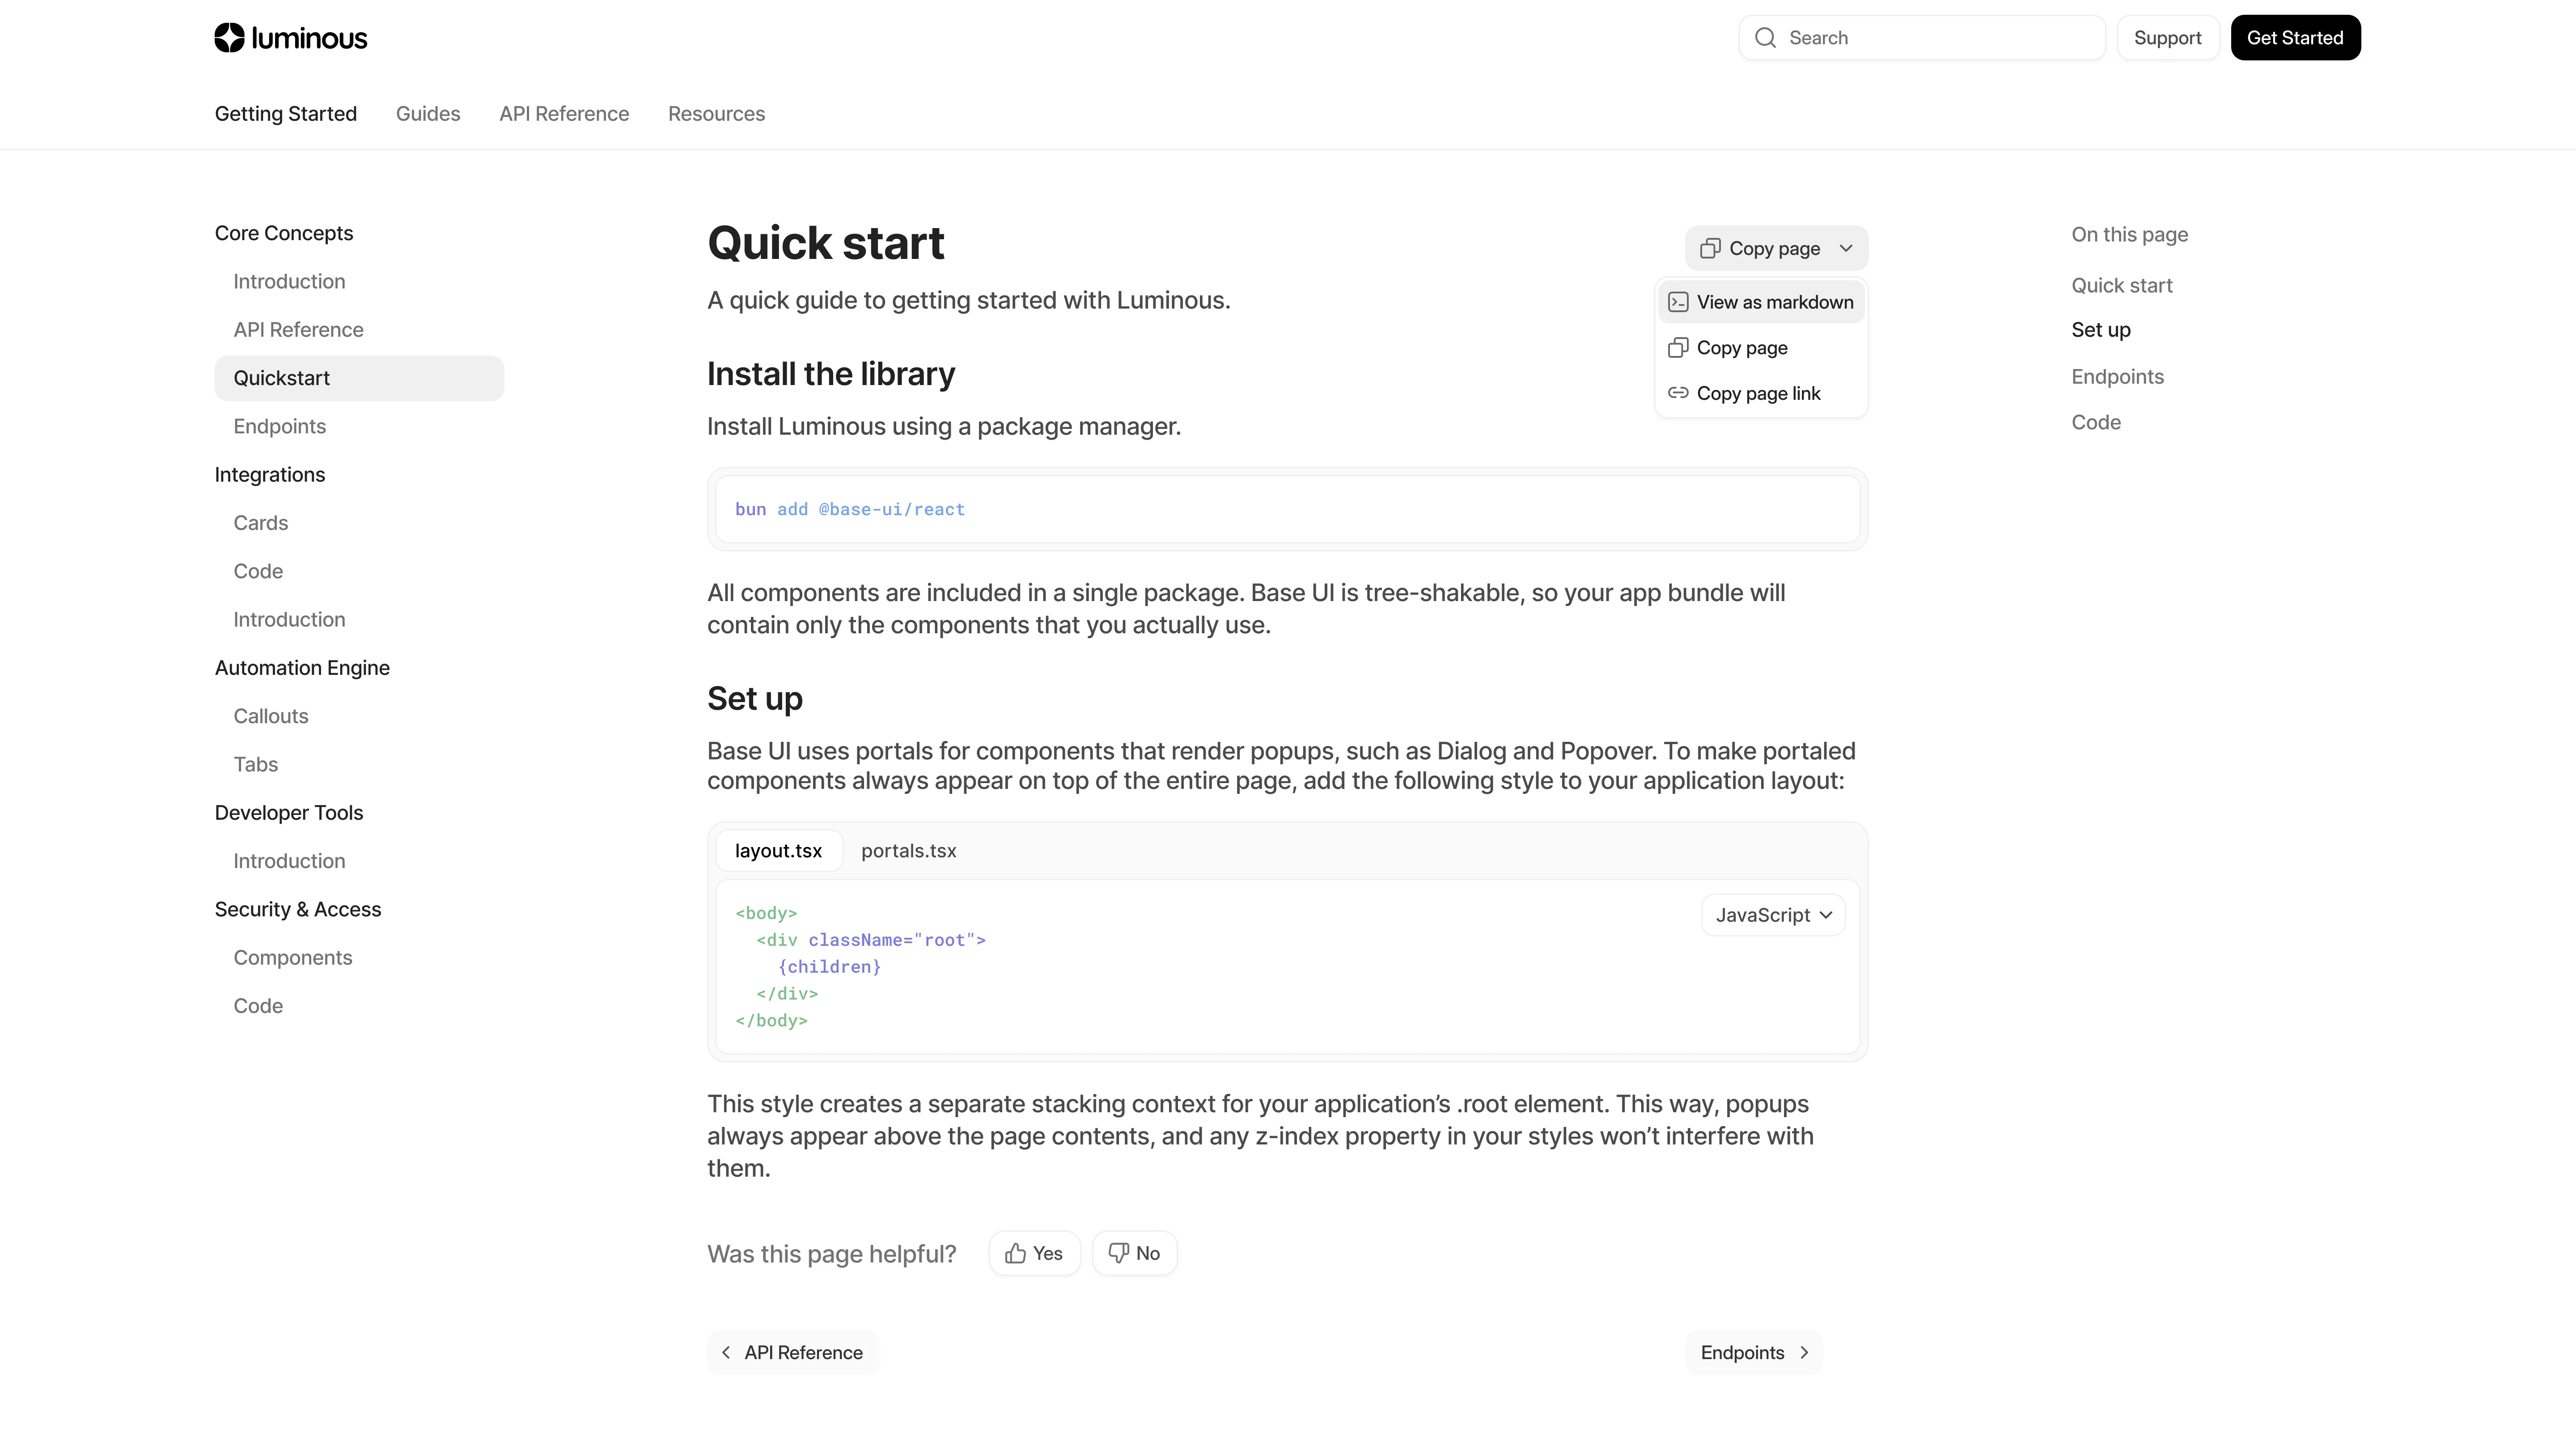This screenshot has height=1449, width=2576.
Task: Click the thumbs-up Yes icon
Action: click(1015, 1253)
